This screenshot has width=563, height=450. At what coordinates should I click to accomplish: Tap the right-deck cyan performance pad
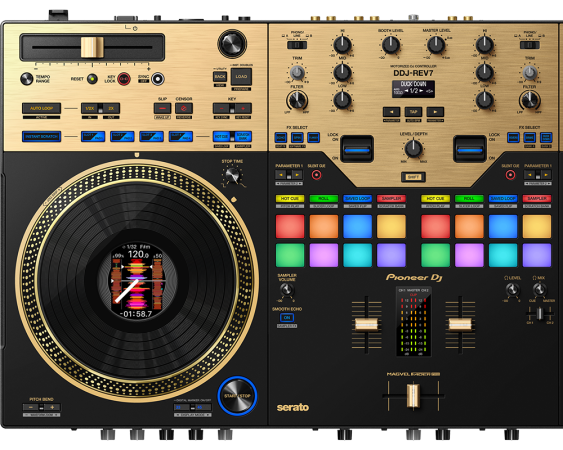[x=503, y=255]
